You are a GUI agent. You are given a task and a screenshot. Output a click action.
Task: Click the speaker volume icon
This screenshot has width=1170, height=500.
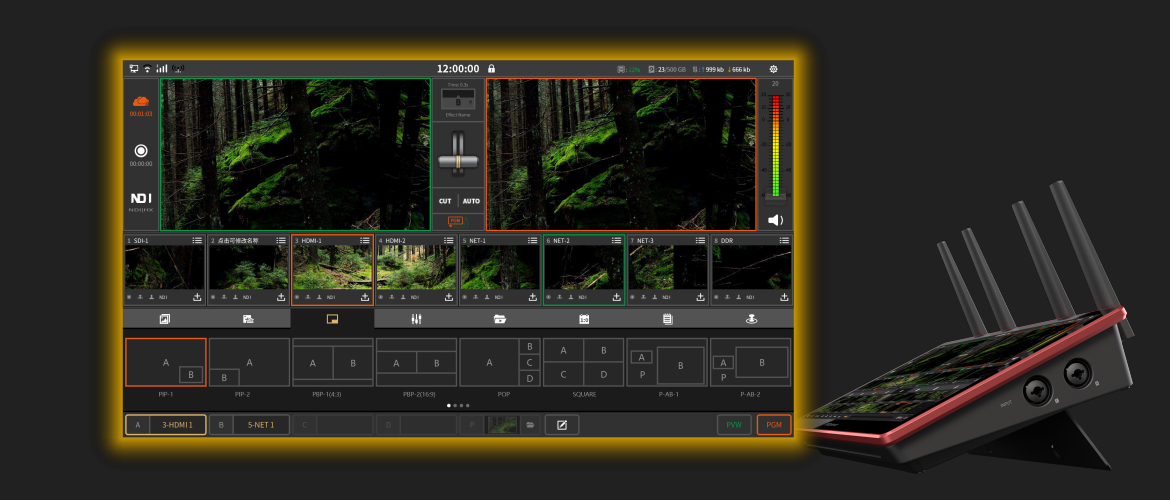pos(775,220)
